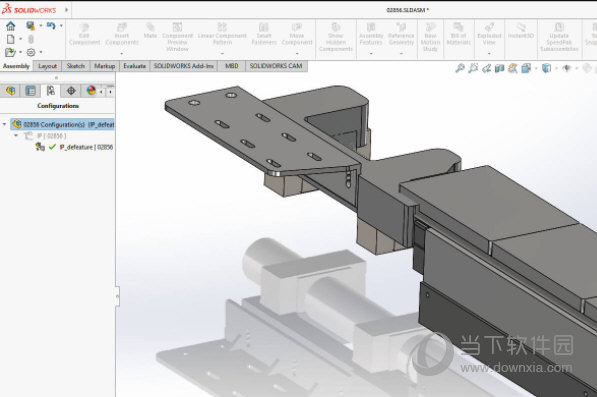Click the Mate tool
597x397 pixels.
[150, 30]
